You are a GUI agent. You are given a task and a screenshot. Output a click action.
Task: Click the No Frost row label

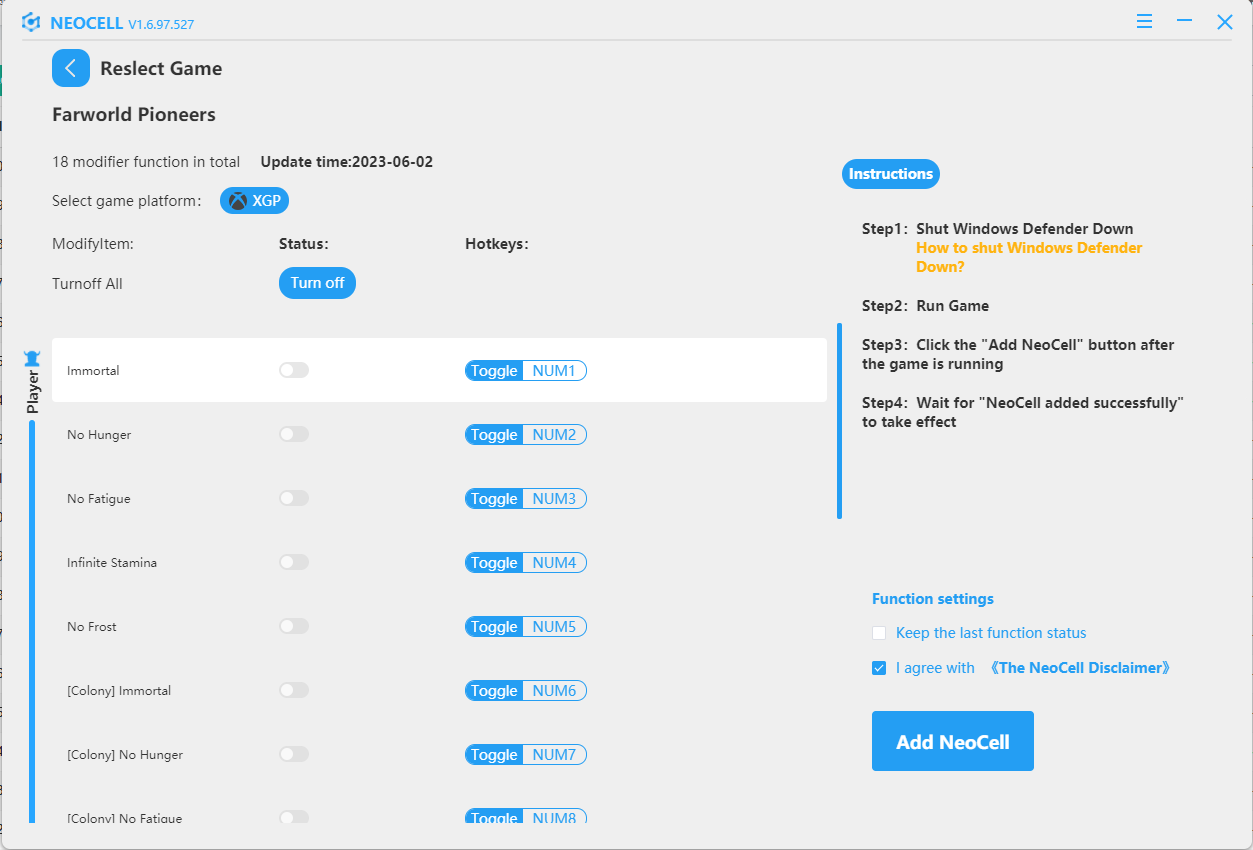click(92, 627)
